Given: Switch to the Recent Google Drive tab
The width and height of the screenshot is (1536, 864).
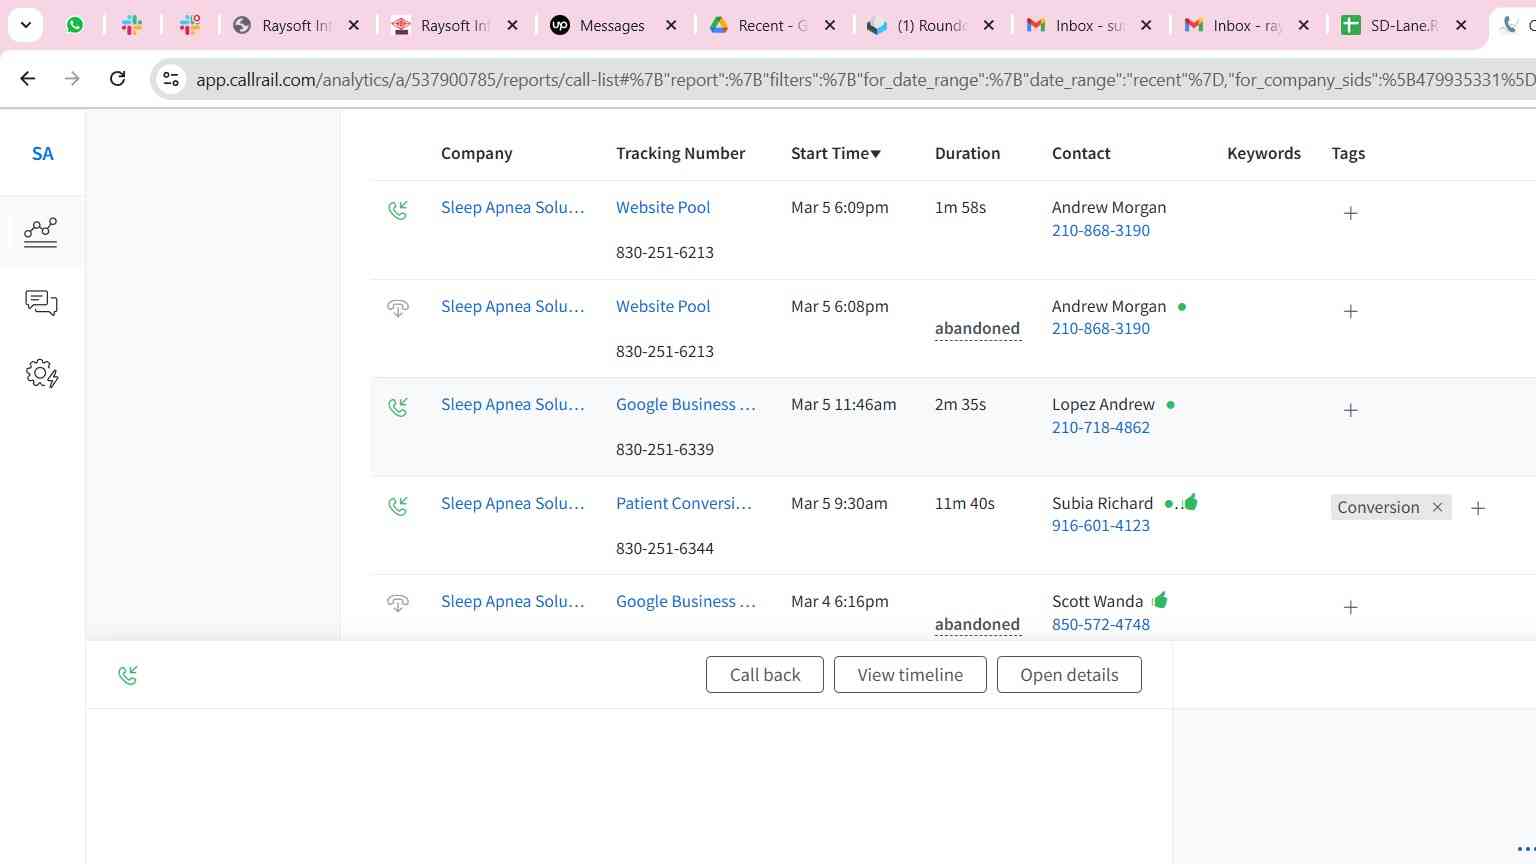Looking at the screenshot, I should pyautogui.click(x=770, y=26).
